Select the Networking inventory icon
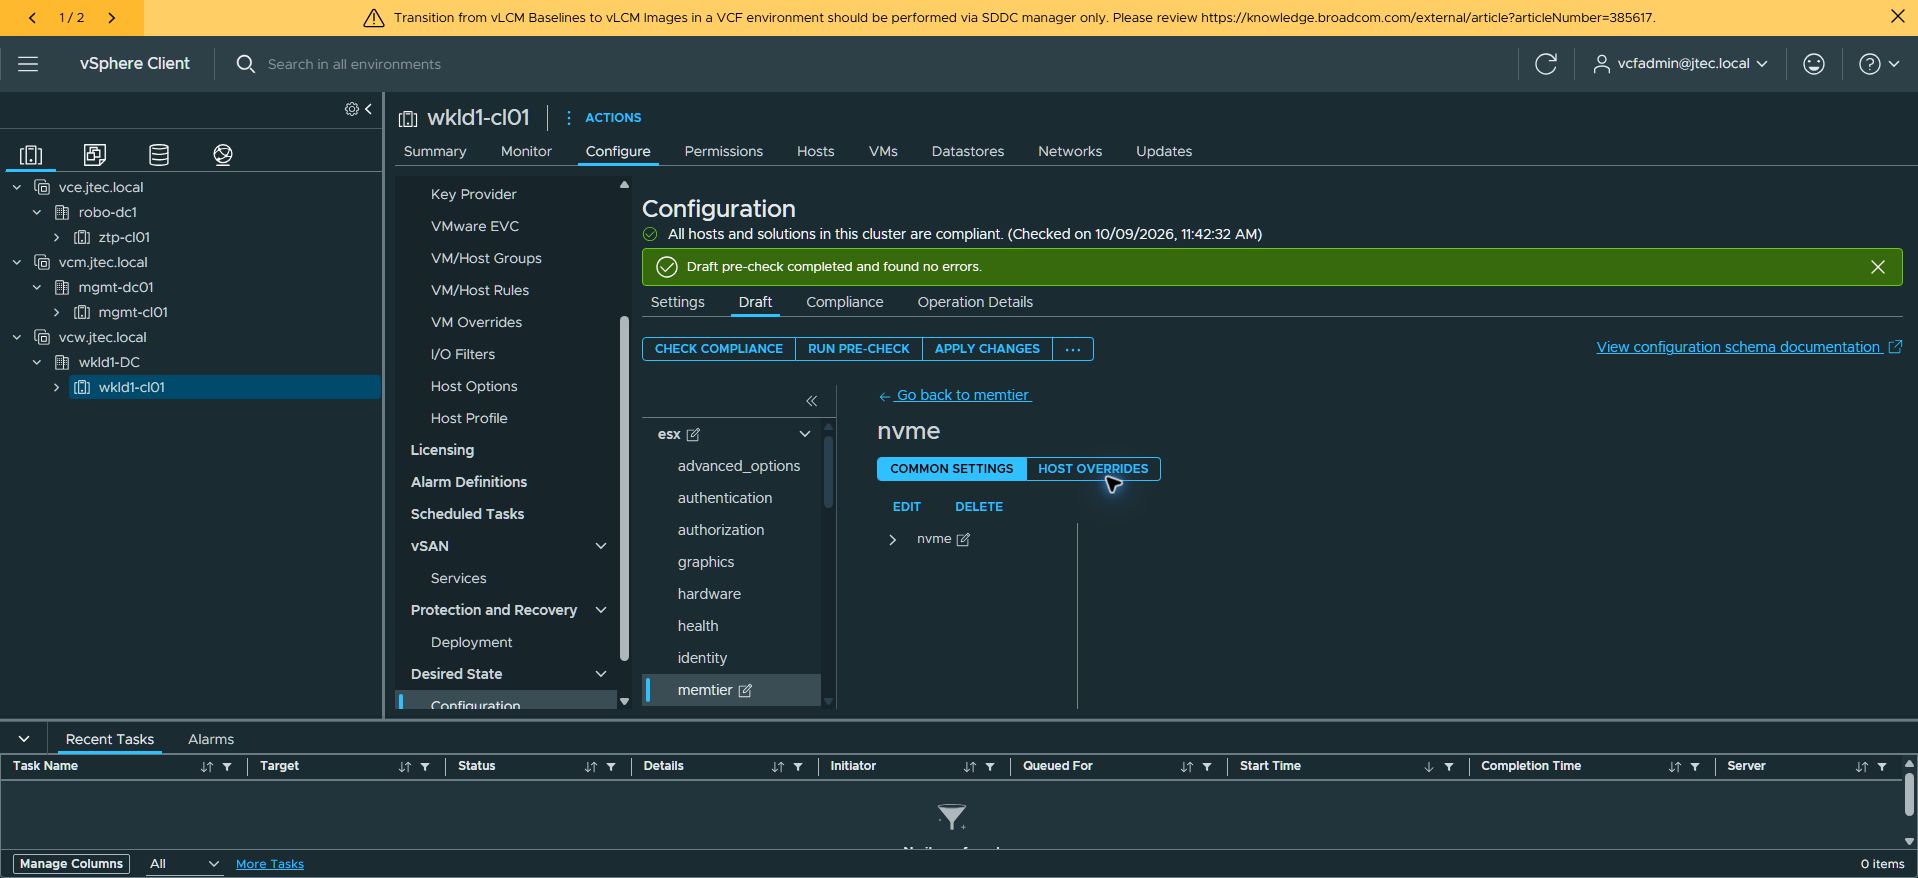 pos(223,154)
